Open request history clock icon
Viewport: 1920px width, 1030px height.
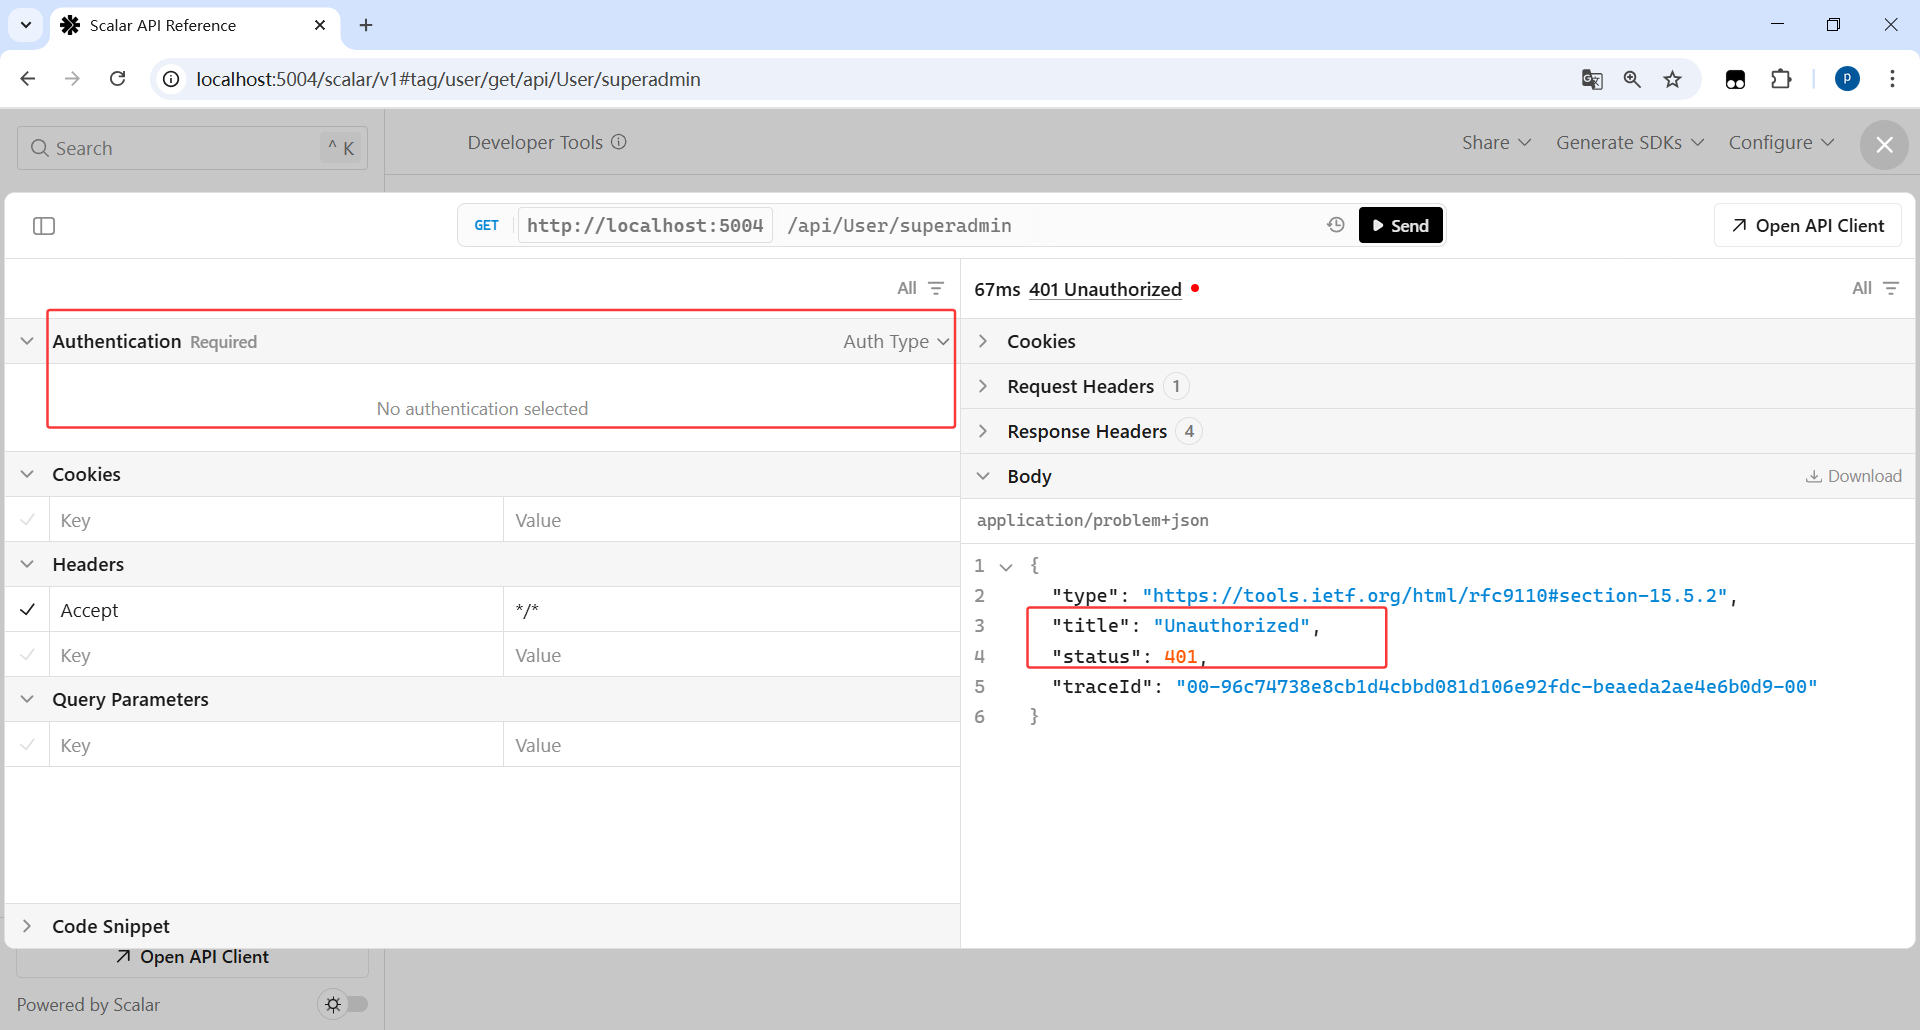pyautogui.click(x=1336, y=225)
